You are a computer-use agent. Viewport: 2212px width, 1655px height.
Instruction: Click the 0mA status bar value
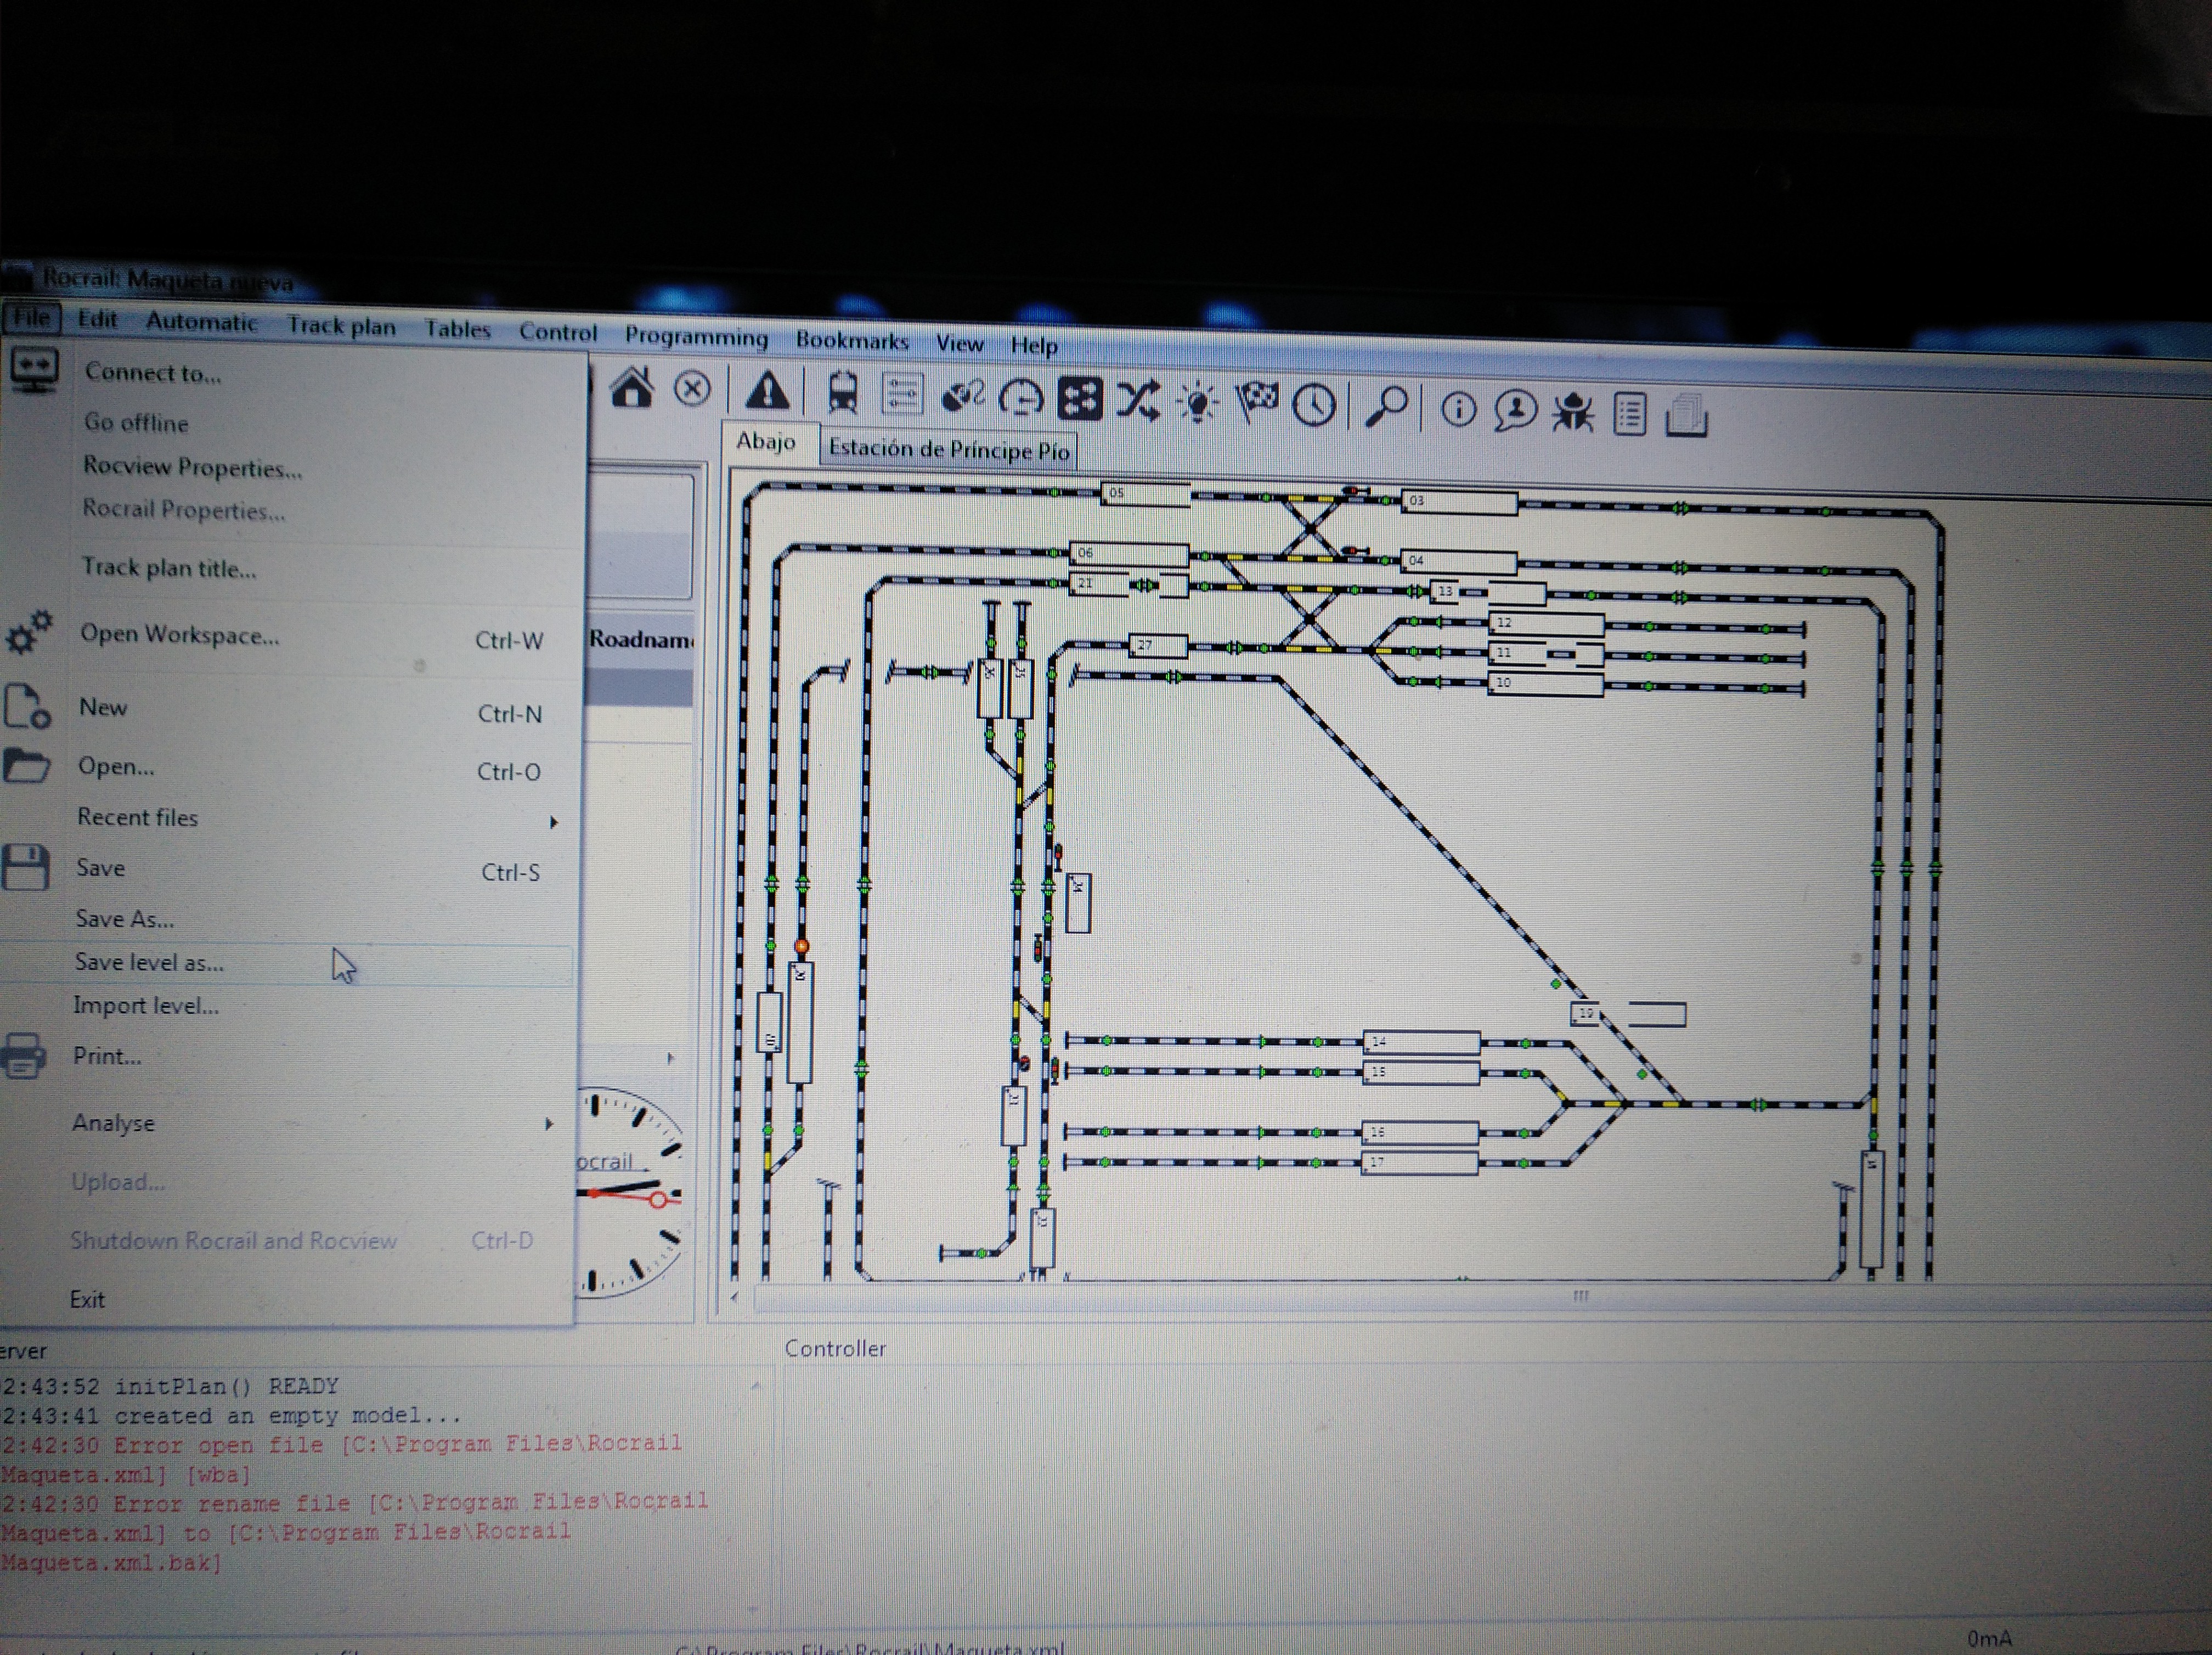(x=1989, y=1639)
